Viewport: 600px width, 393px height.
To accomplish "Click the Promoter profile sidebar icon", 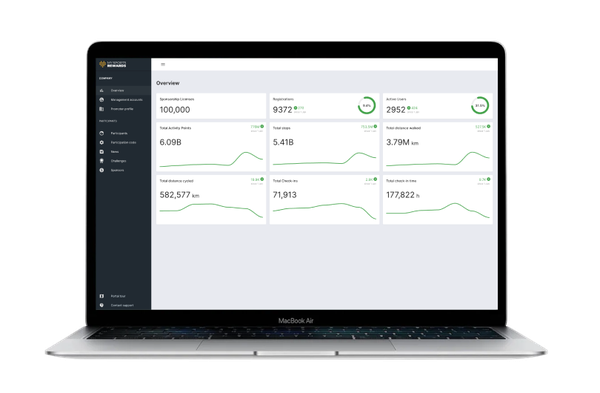I will tap(101, 109).
